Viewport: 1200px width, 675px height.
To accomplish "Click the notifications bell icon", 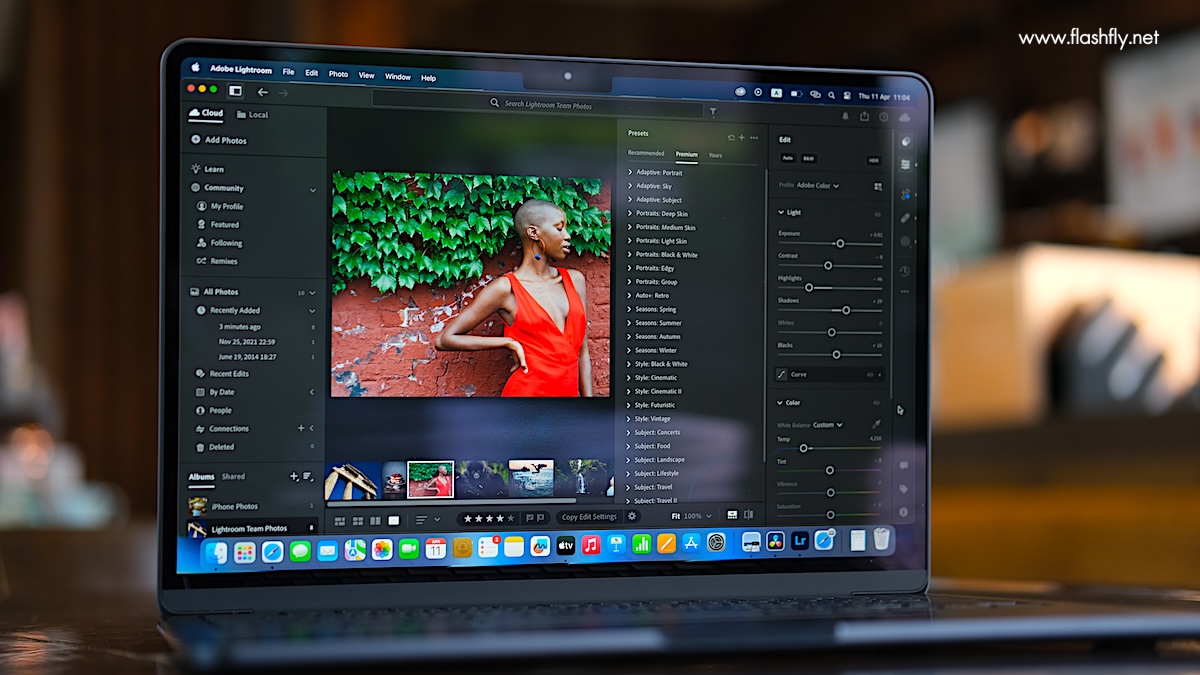I will point(845,116).
